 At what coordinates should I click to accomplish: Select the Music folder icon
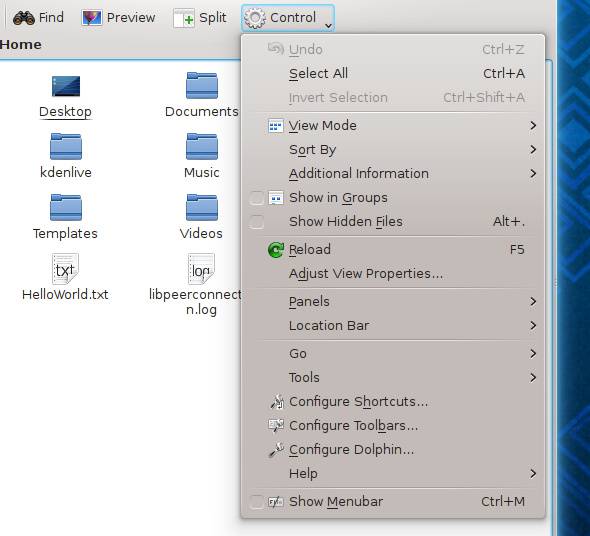point(202,146)
